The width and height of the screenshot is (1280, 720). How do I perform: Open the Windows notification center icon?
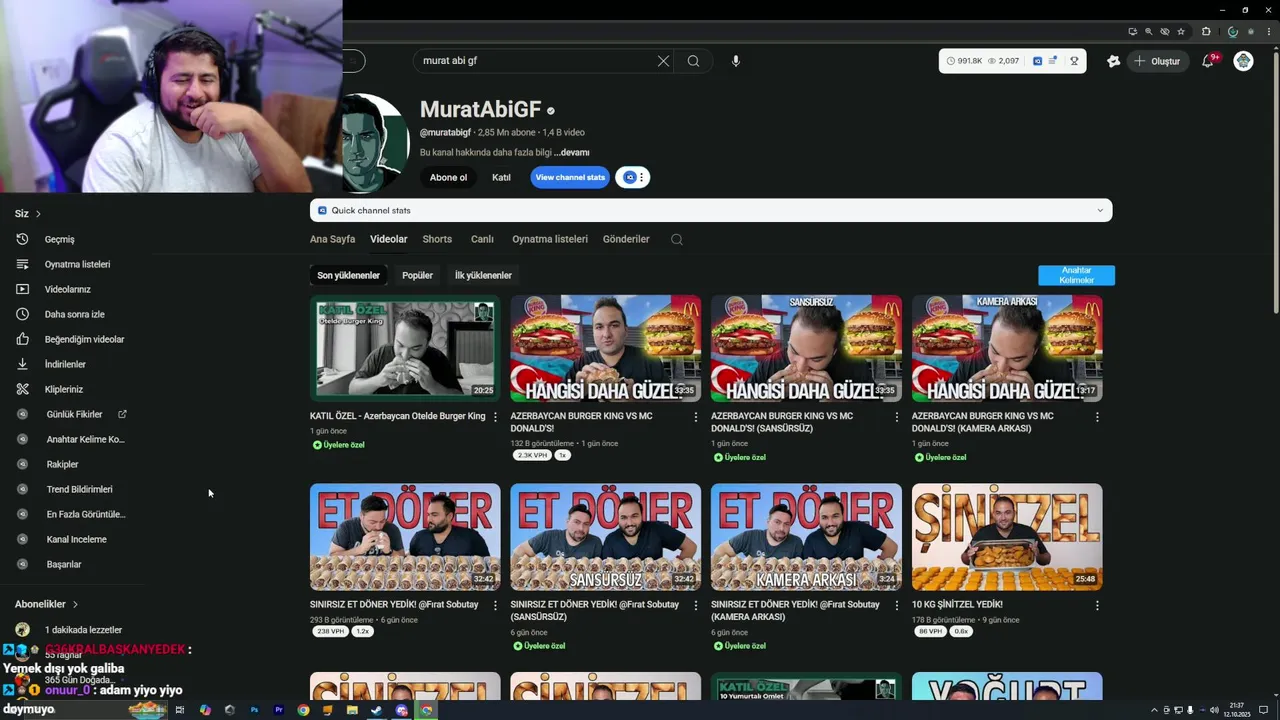click(1264, 710)
